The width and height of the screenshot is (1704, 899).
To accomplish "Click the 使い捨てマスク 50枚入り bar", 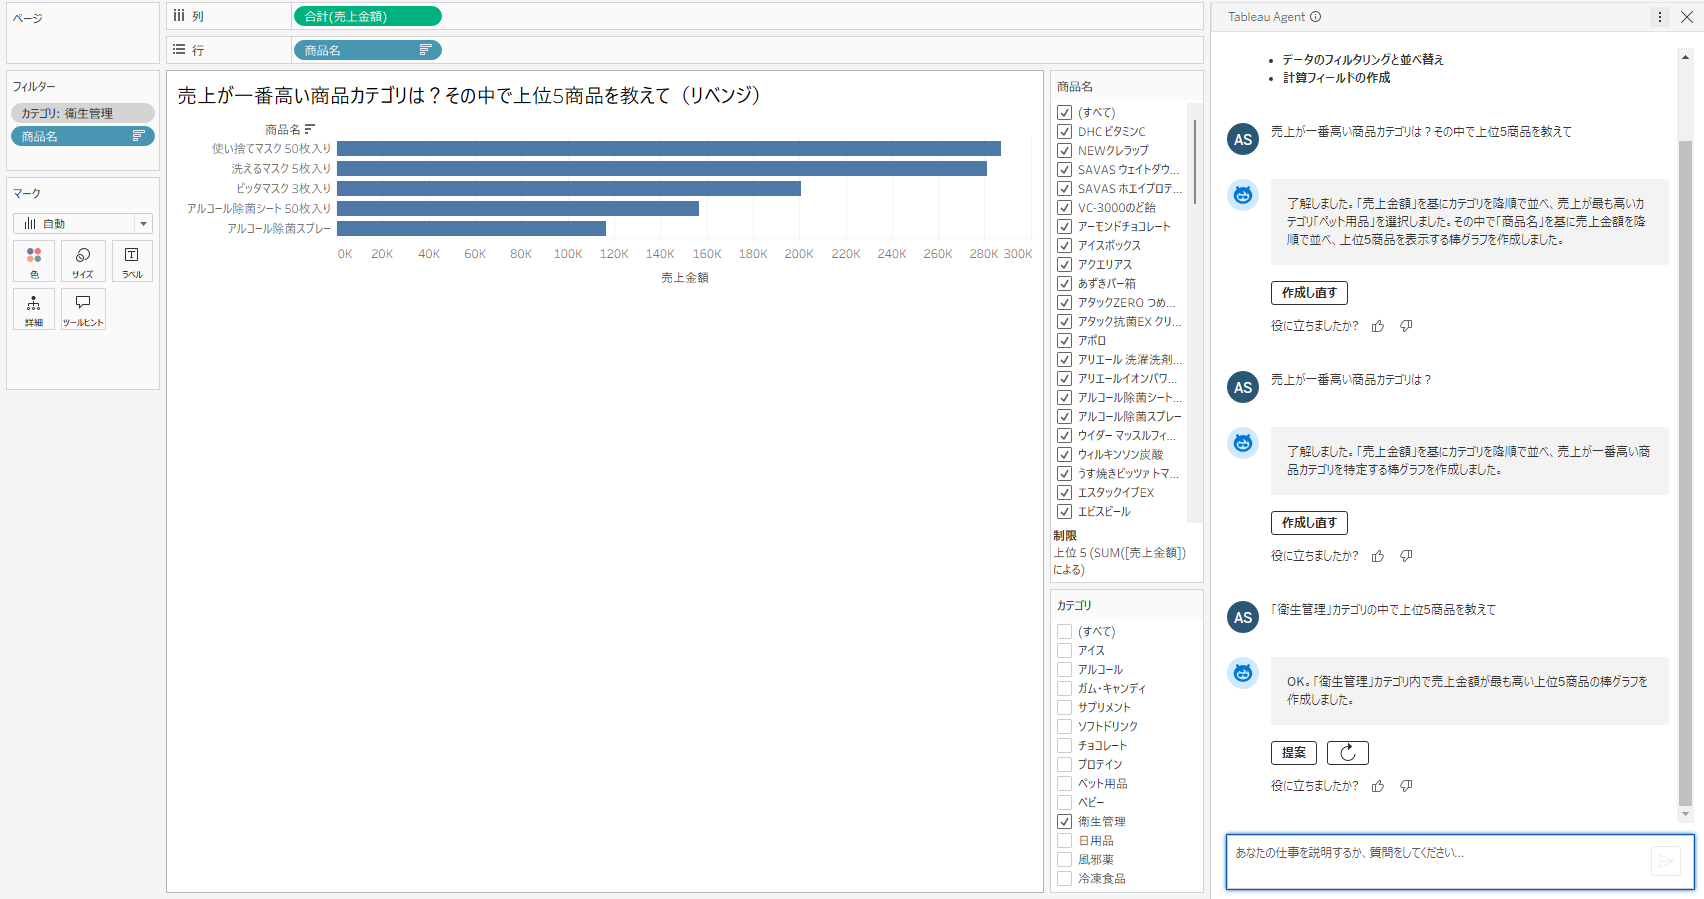I will (x=669, y=149).
